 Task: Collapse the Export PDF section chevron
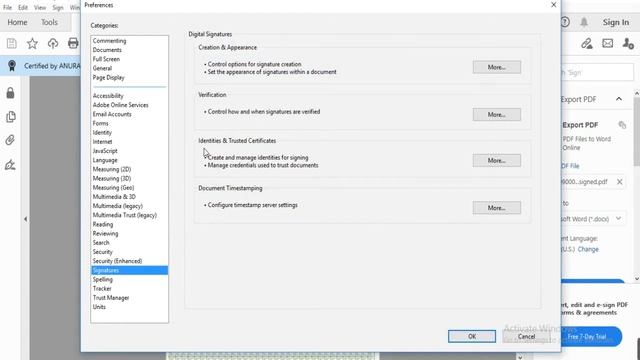click(x=619, y=99)
